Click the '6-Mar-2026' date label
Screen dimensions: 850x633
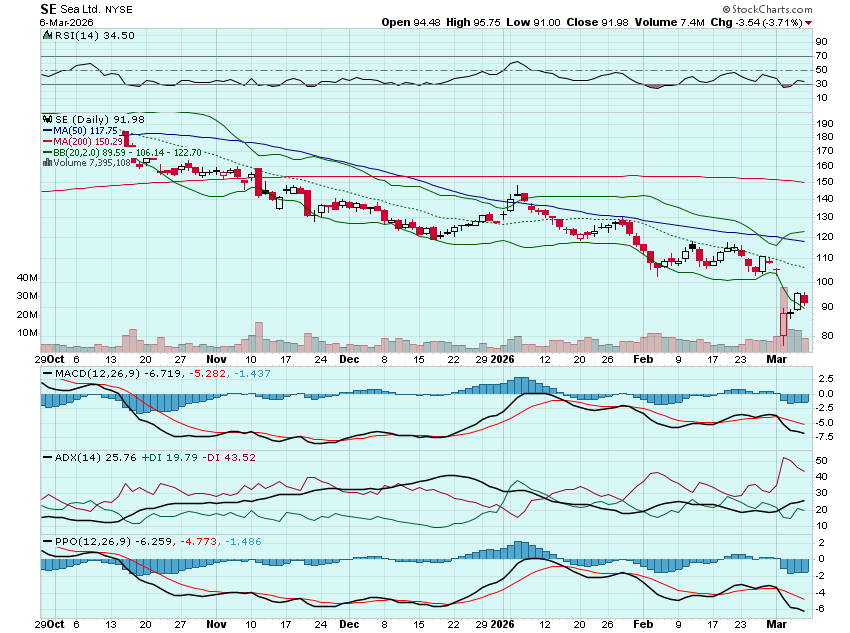pos(66,23)
